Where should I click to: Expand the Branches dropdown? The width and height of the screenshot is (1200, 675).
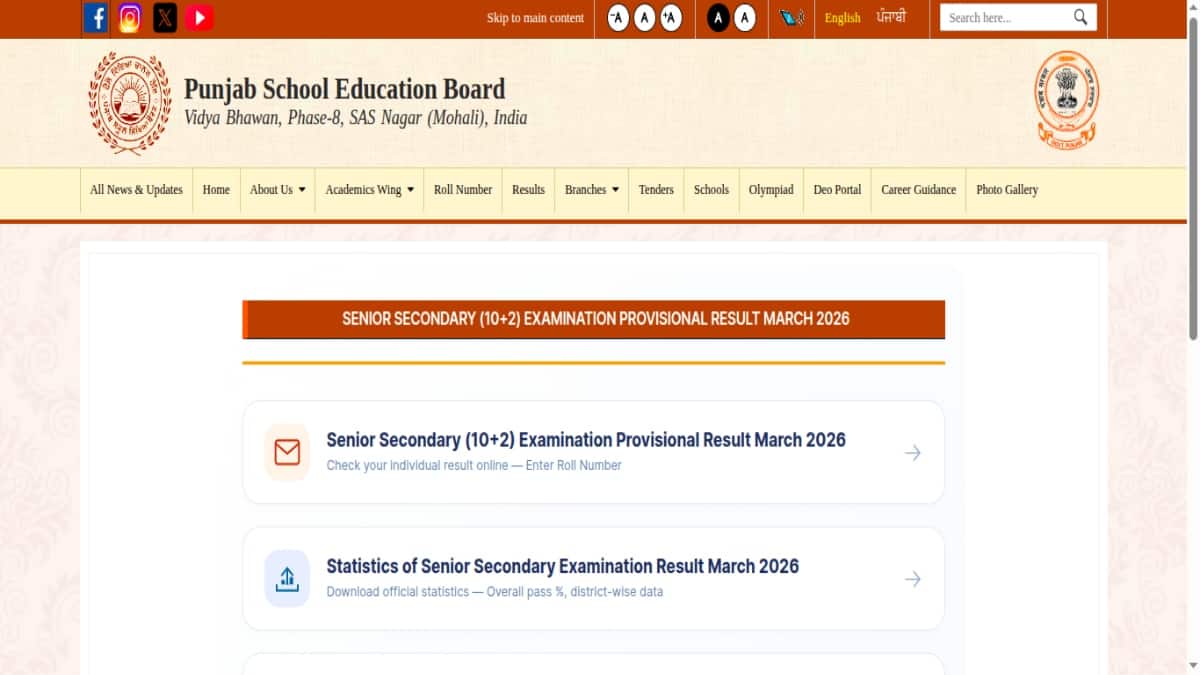[592, 190]
